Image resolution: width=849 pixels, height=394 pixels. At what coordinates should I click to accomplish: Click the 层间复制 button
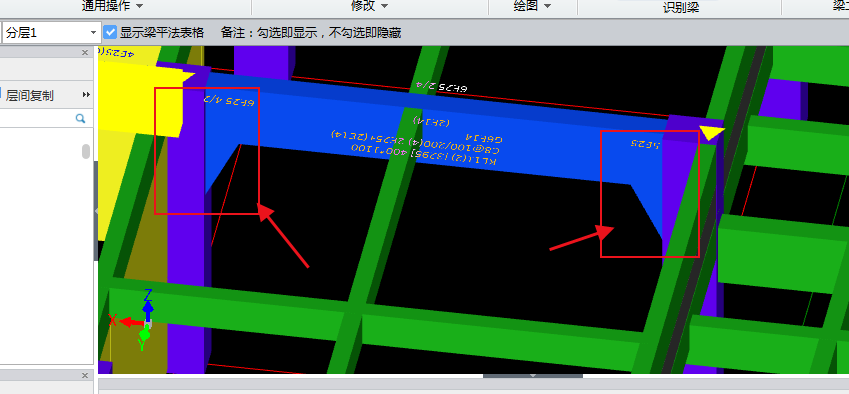tap(29, 95)
